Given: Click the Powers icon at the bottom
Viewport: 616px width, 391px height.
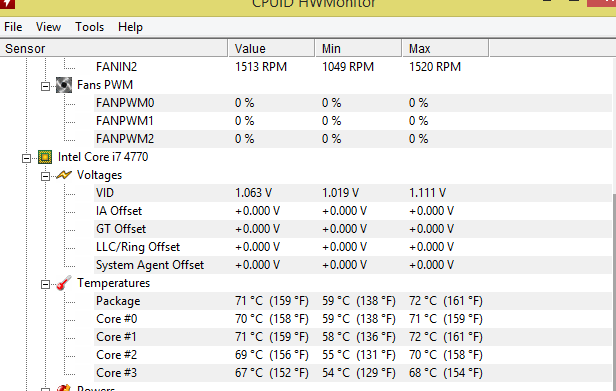Looking at the screenshot, I should [x=64, y=388].
